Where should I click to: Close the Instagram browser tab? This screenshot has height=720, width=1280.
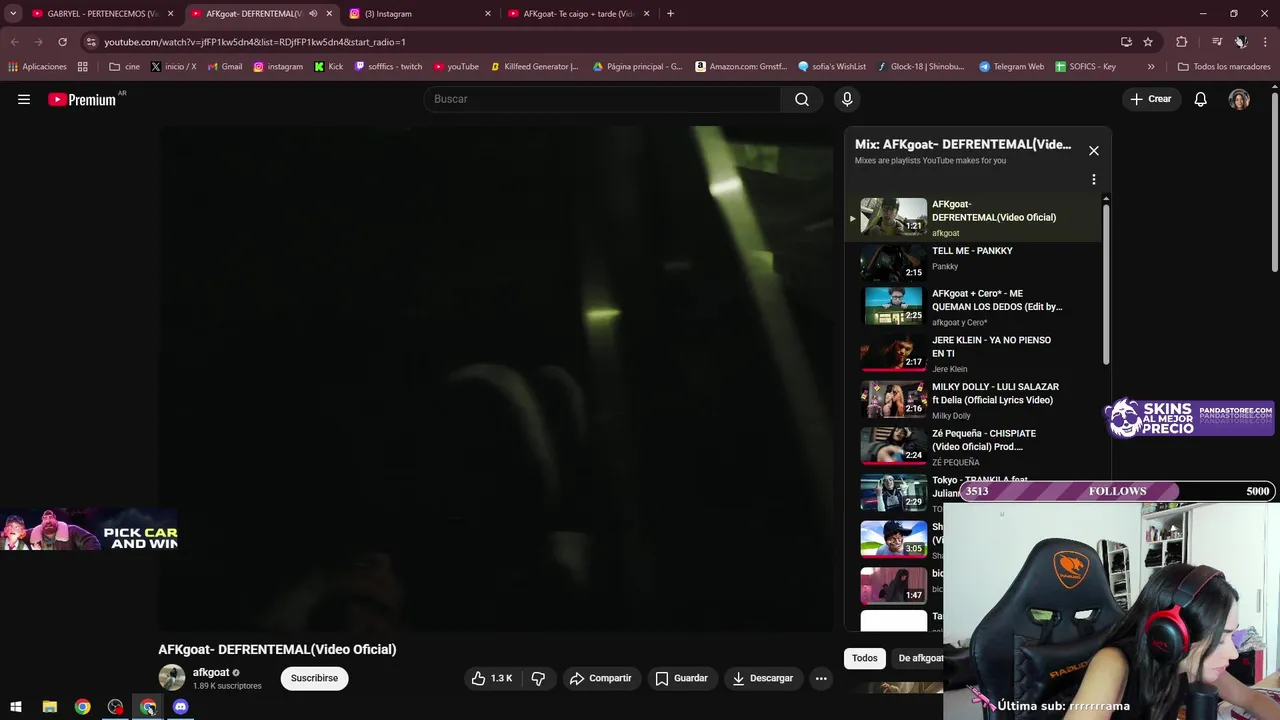[488, 13]
